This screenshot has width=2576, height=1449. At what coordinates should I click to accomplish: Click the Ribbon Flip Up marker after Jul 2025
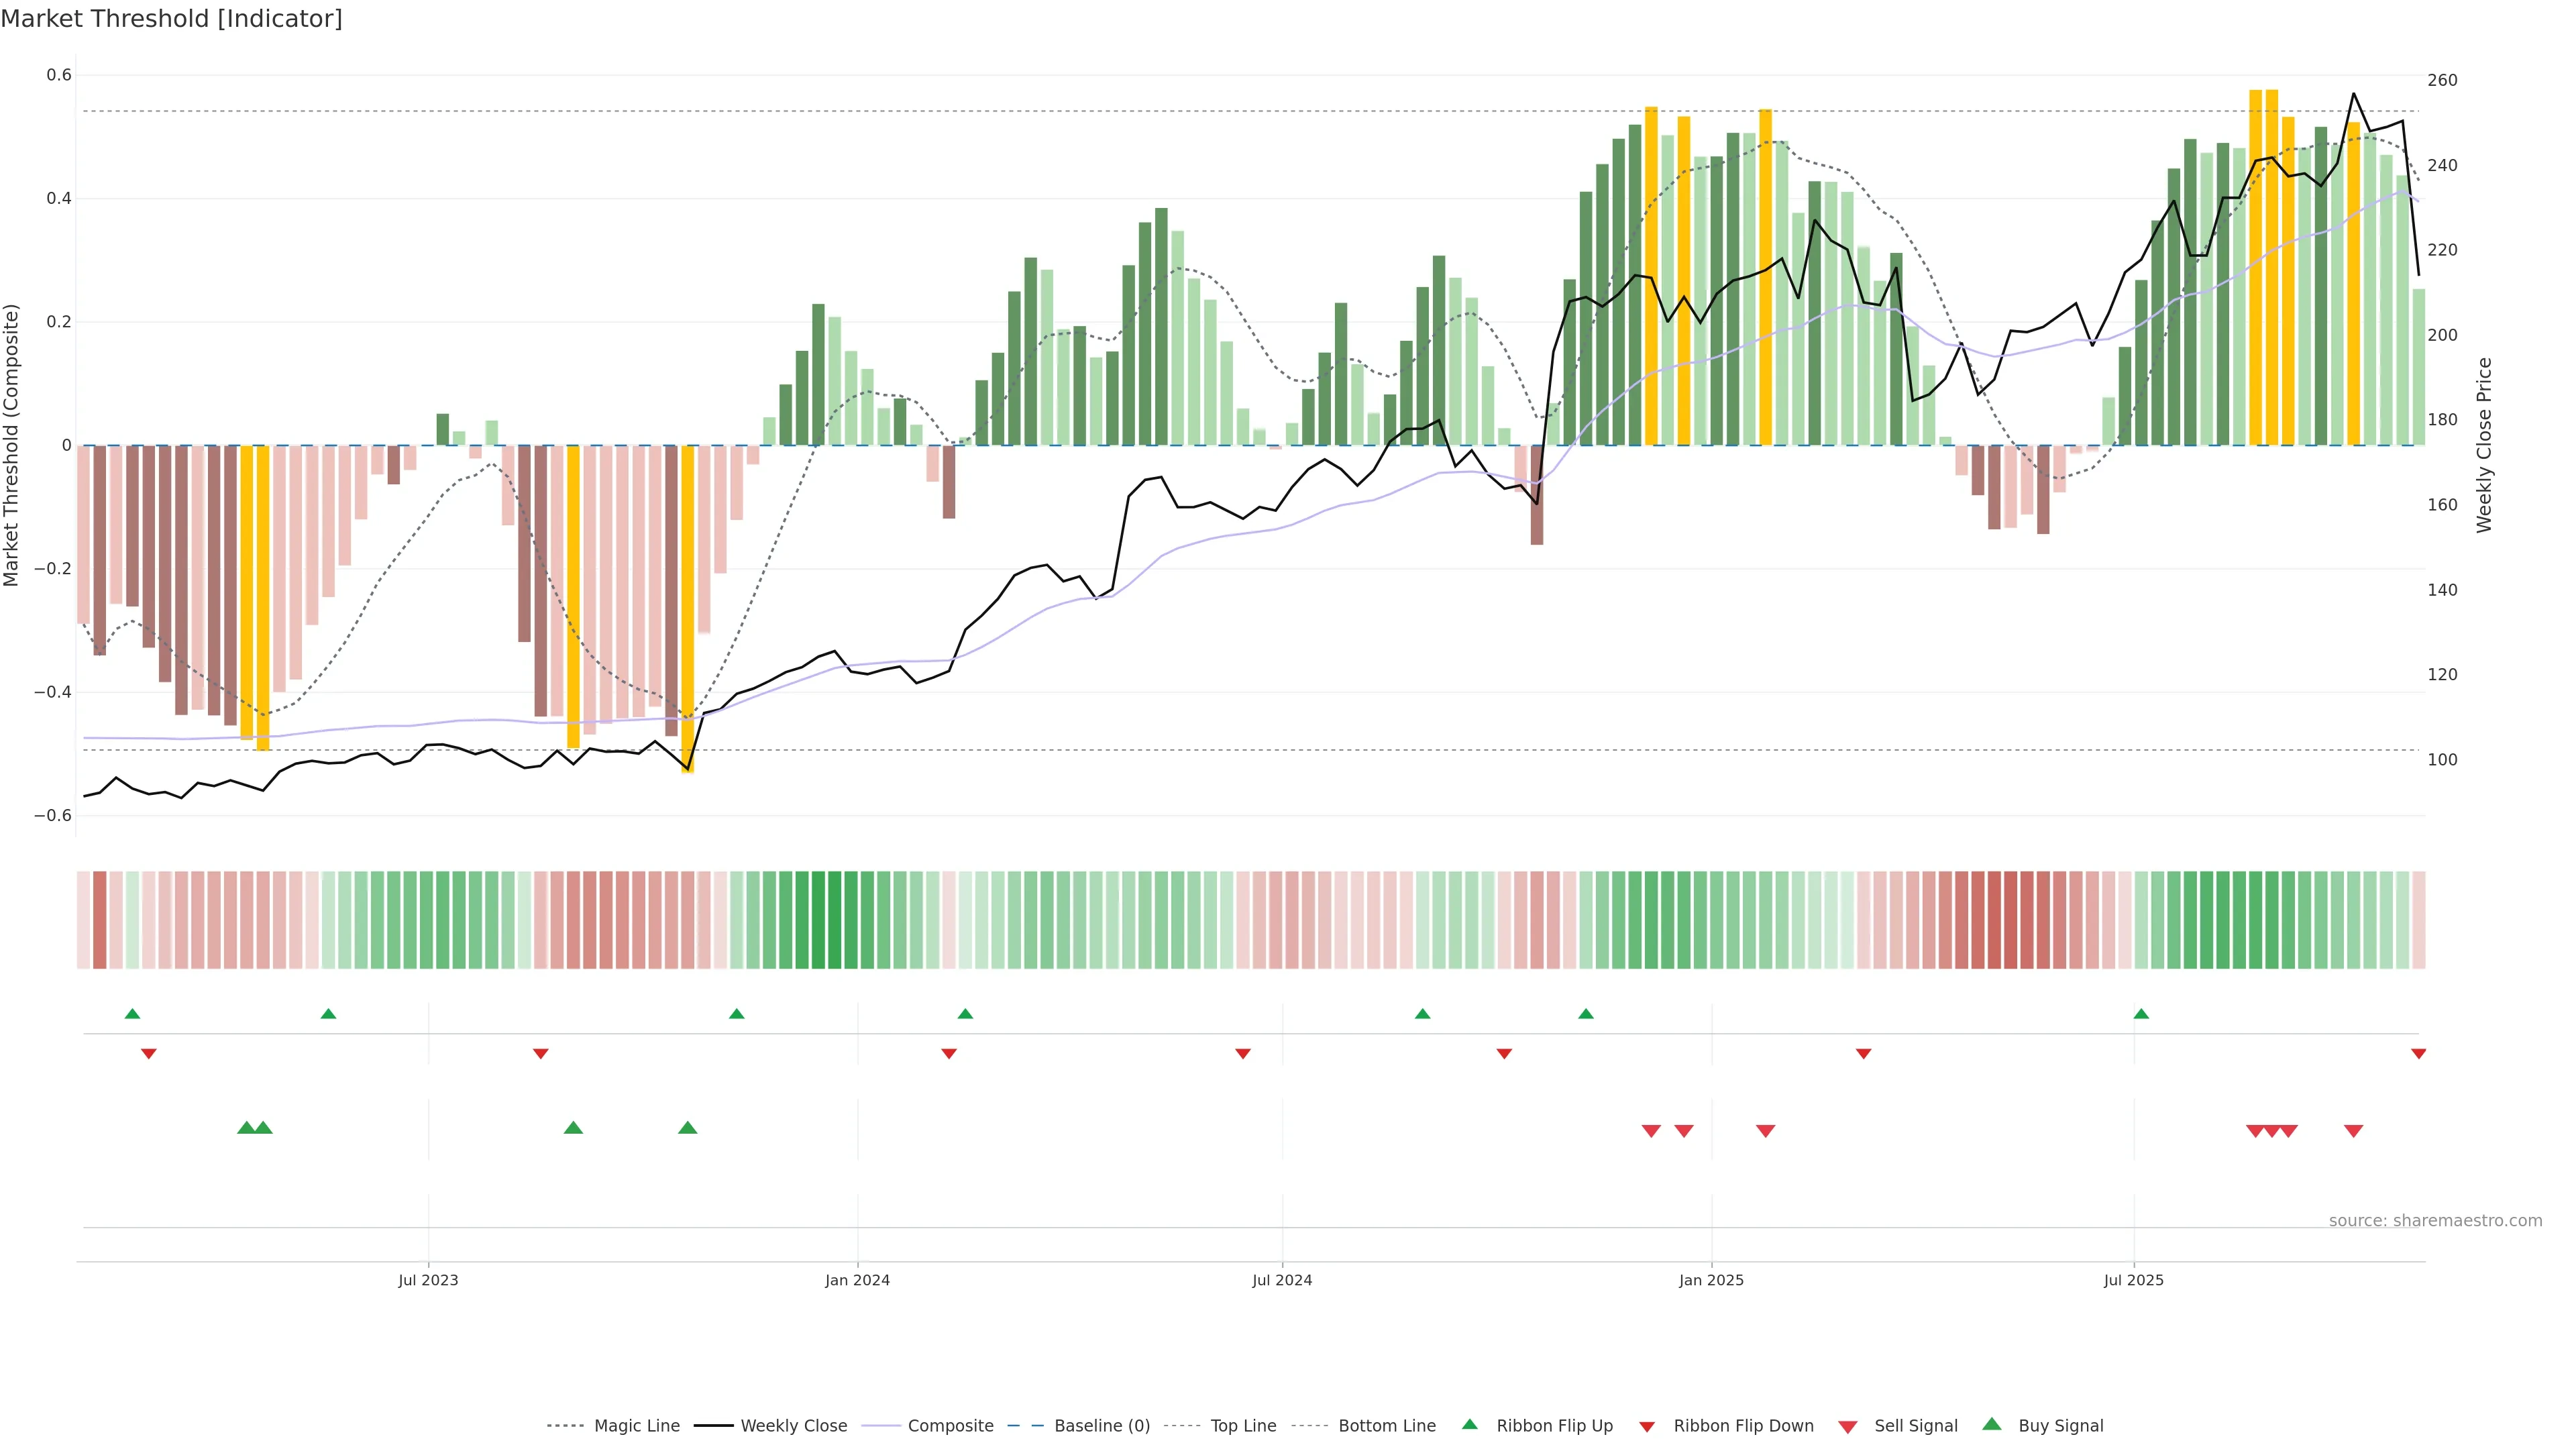tap(2141, 1014)
